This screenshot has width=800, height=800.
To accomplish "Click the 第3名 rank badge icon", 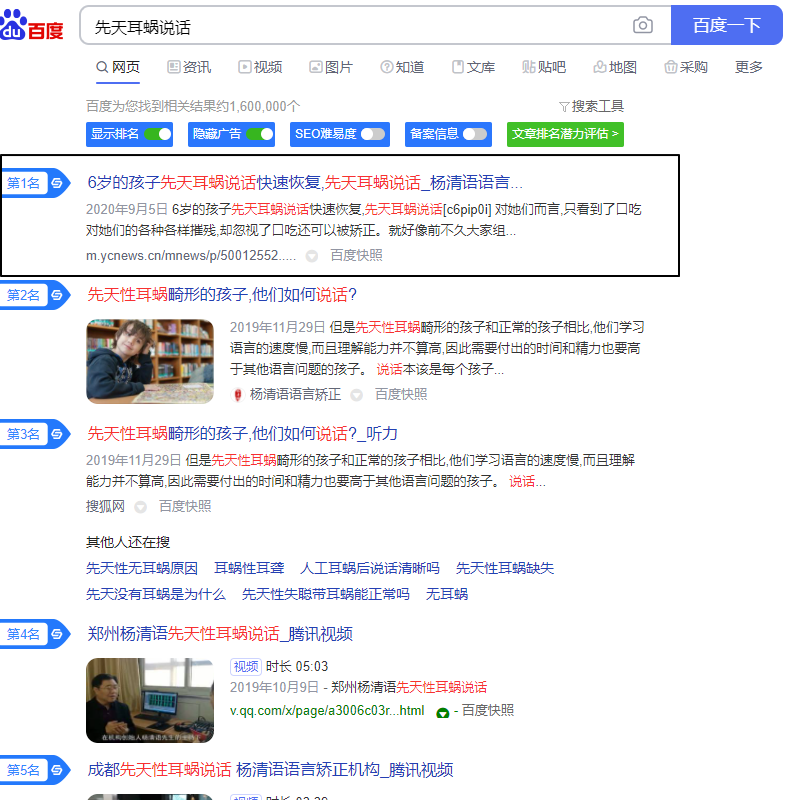I will point(57,435).
